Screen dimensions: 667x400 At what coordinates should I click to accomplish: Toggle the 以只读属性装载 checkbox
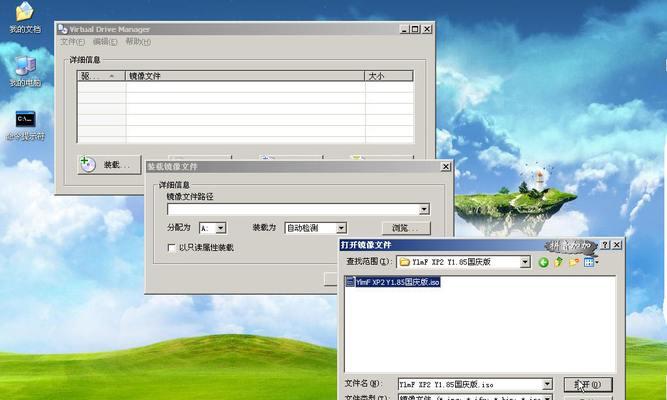coord(171,248)
